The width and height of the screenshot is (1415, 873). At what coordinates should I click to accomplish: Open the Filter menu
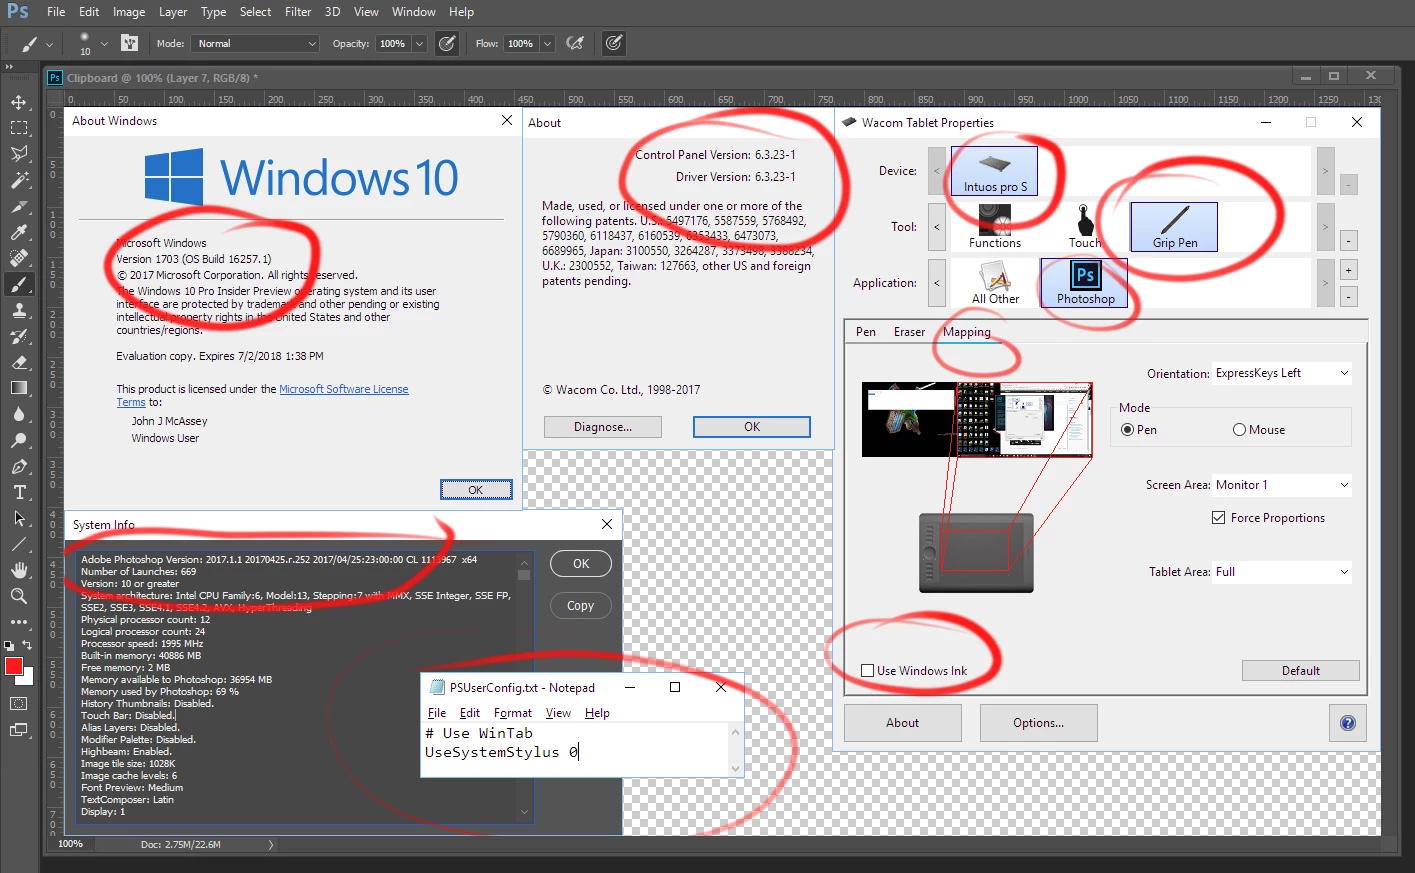(x=298, y=12)
